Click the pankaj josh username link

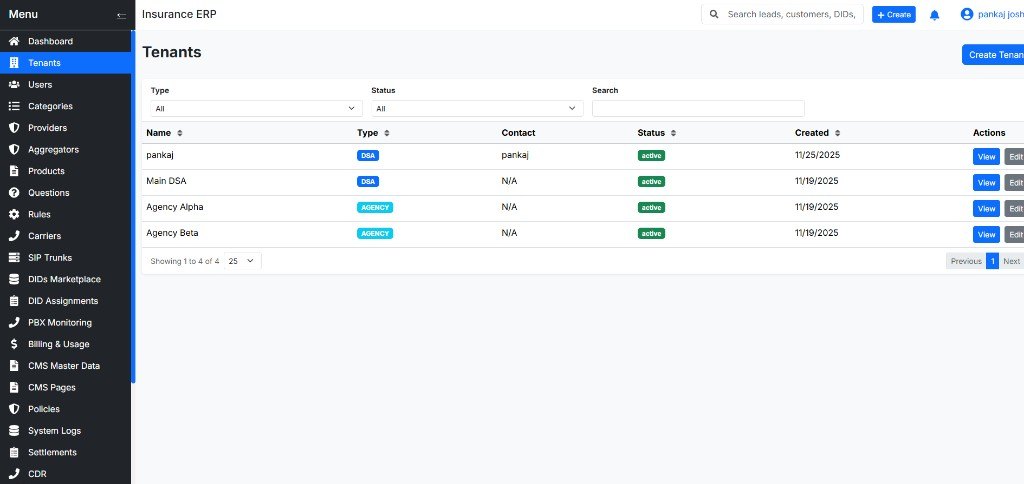1000,14
